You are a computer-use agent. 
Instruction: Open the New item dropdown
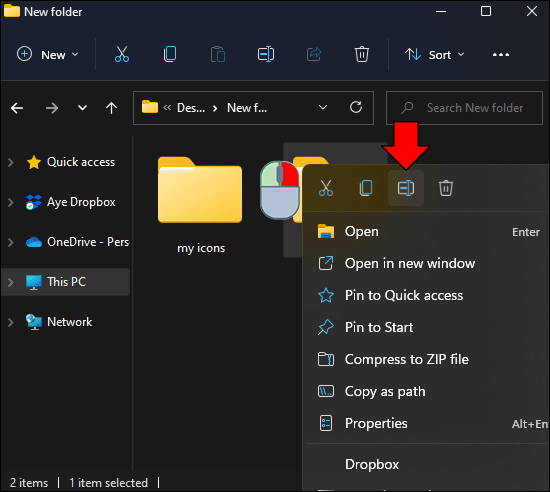[48, 55]
